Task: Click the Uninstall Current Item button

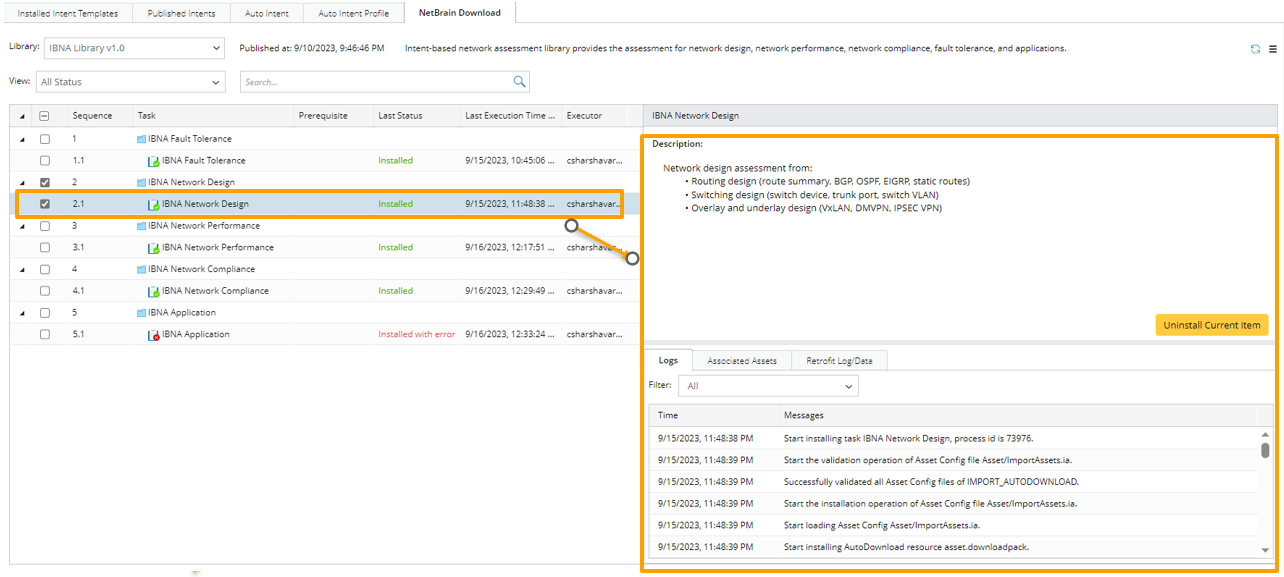Action: pyautogui.click(x=1212, y=326)
